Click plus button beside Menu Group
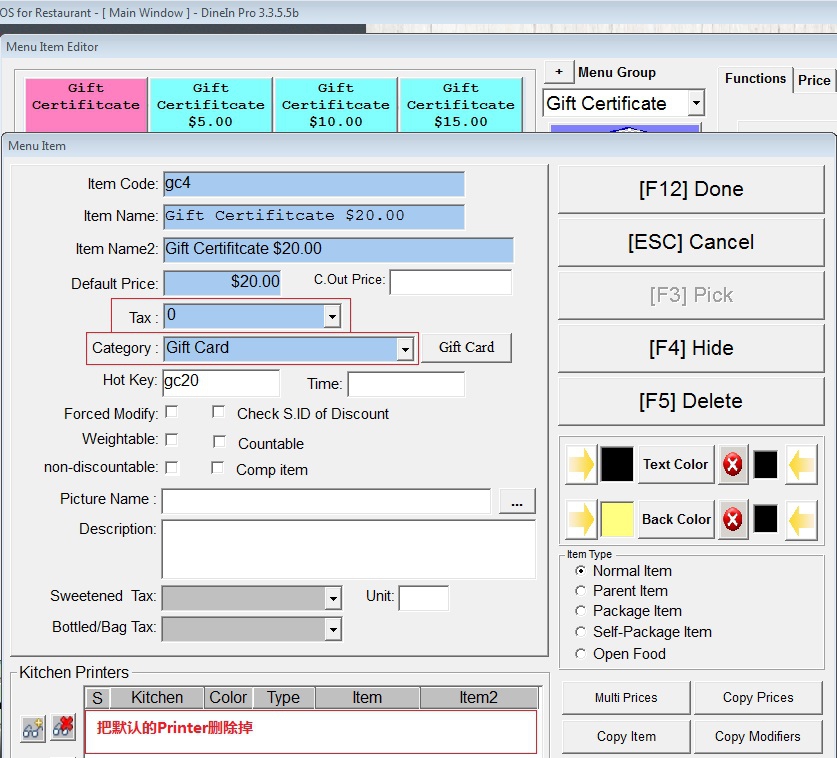 [558, 72]
